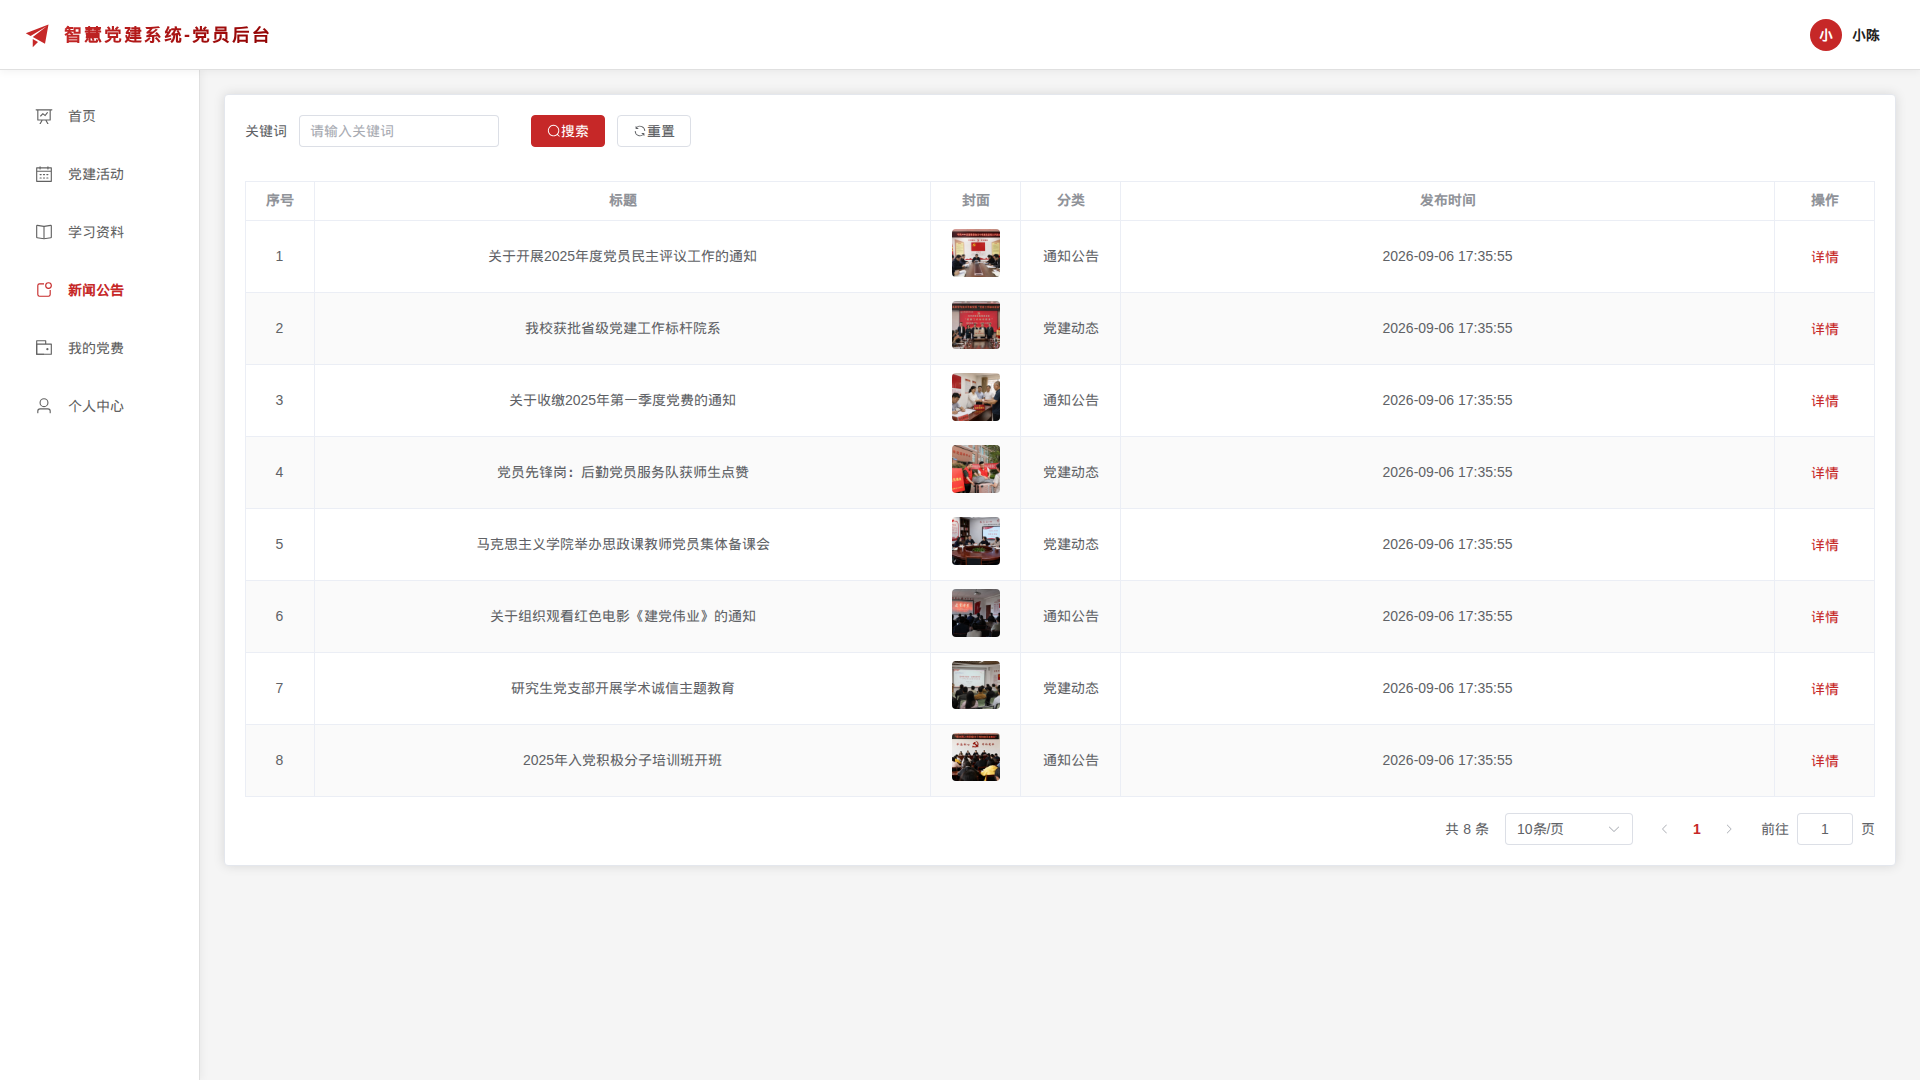Select page number 1 in pagination
Viewport: 1920px width, 1080px height.
pyautogui.click(x=1697, y=829)
